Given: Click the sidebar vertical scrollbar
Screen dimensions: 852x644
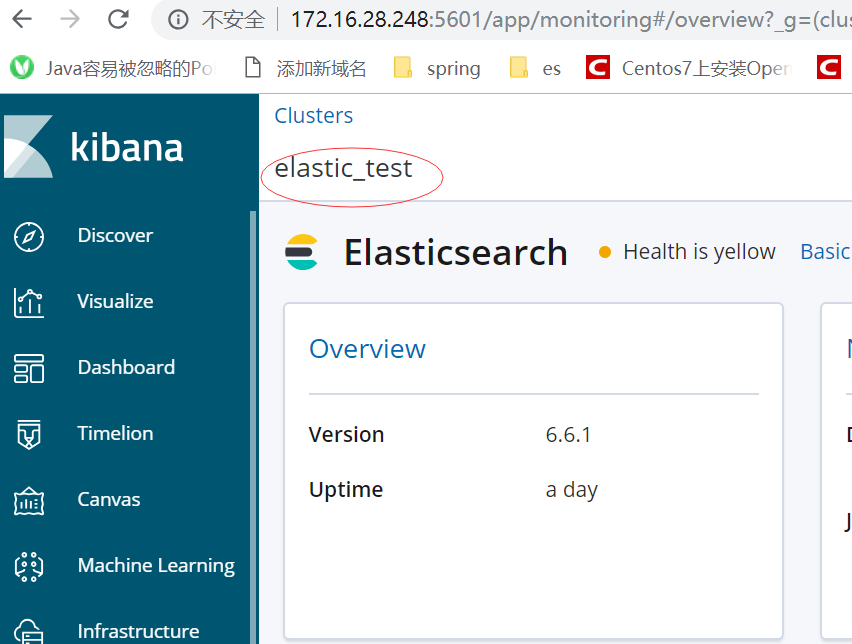Looking at the screenshot, I should (x=253, y=427).
